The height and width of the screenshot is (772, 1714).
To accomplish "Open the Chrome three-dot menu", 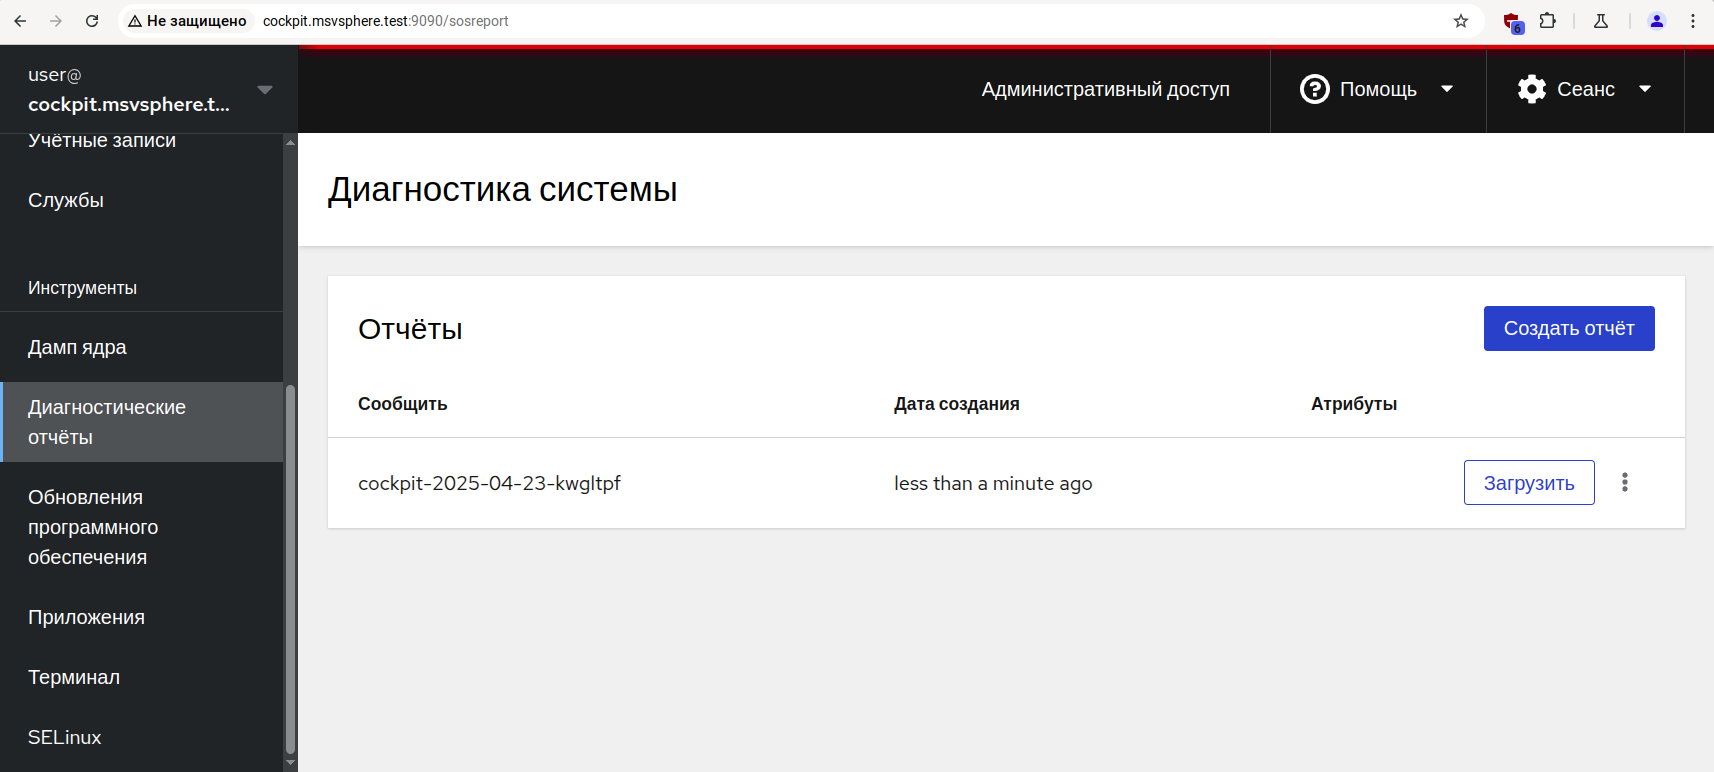I will point(1693,21).
